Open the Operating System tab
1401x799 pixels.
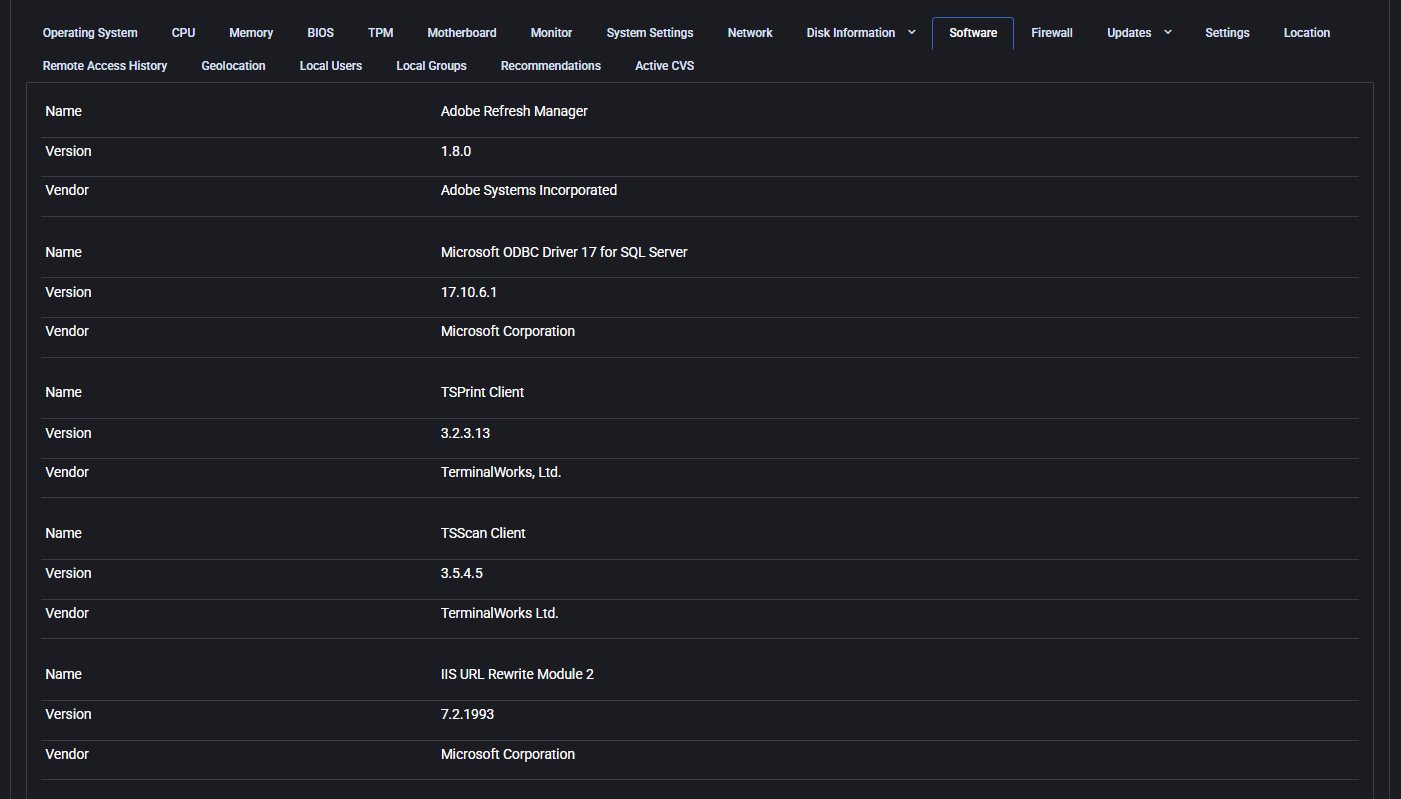(x=90, y=33)
